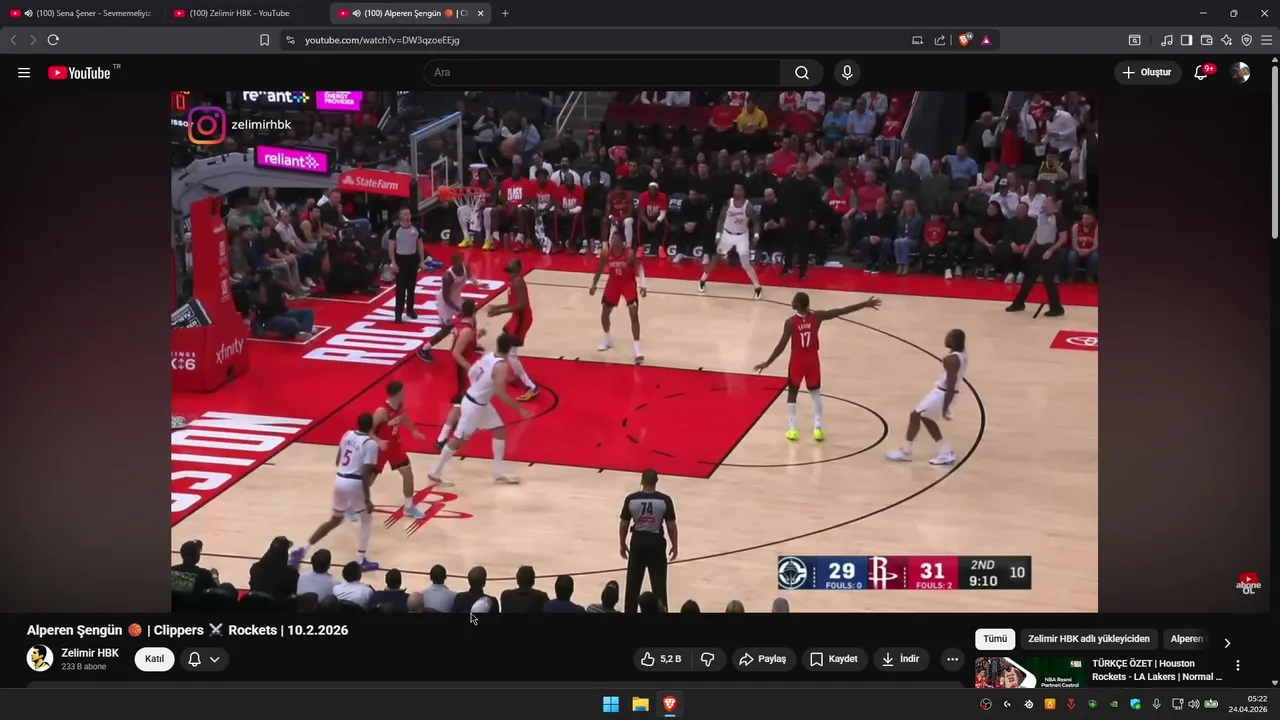Click the video player to pause playback
Image resolution: width=1280 pixels, height=720 pixels.
click(634, 351)
